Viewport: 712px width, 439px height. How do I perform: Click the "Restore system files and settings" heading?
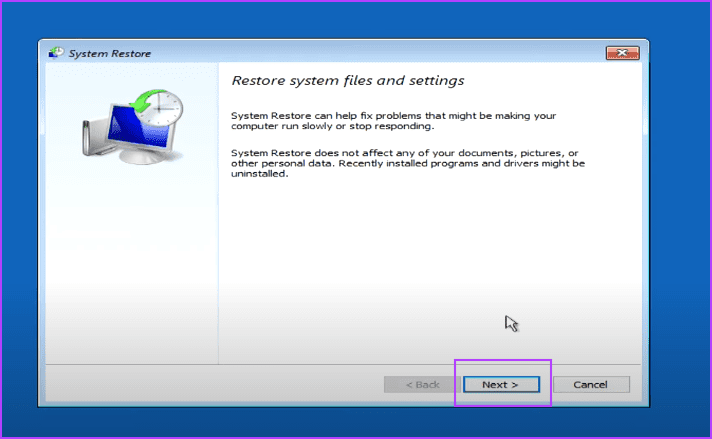tap(348, 80)
